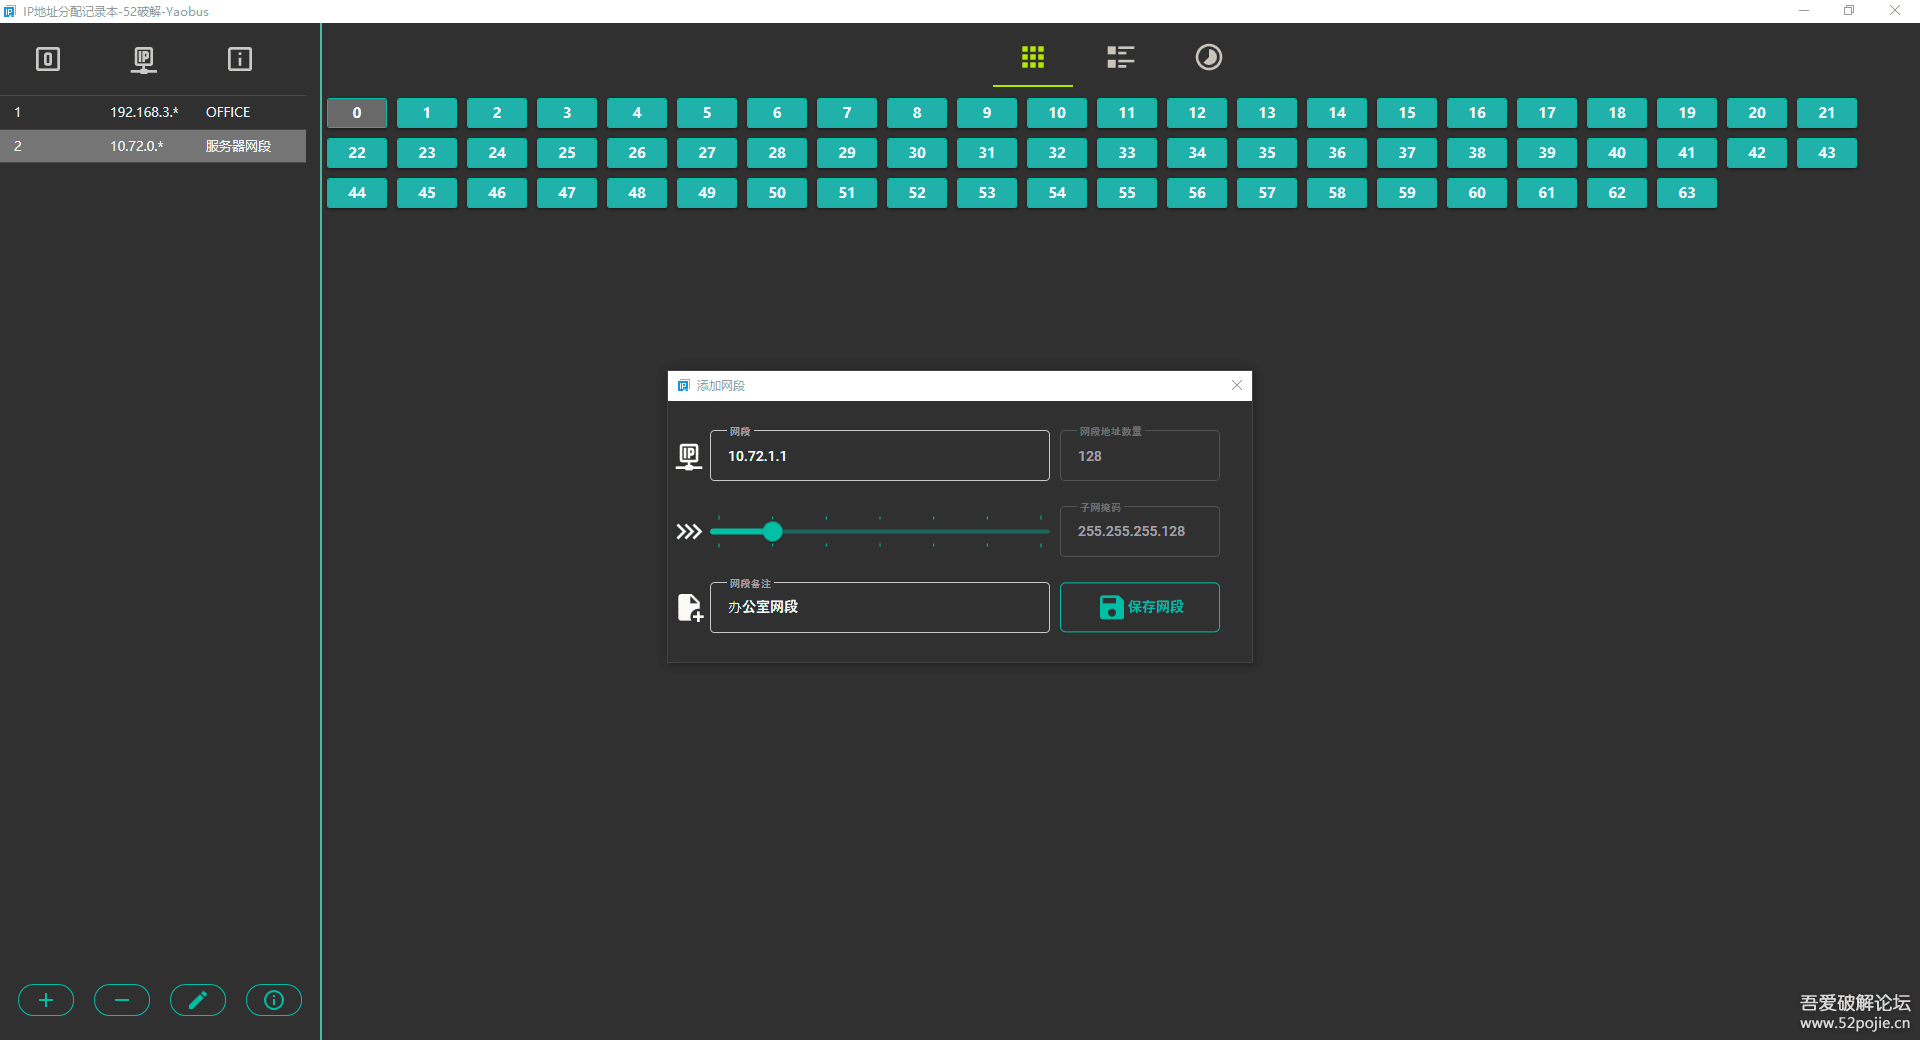Image resolution: width=1920 pixels, height=1040 pixels.
Task: Click the subnet mask slider handle
Action: coord(772,532)
